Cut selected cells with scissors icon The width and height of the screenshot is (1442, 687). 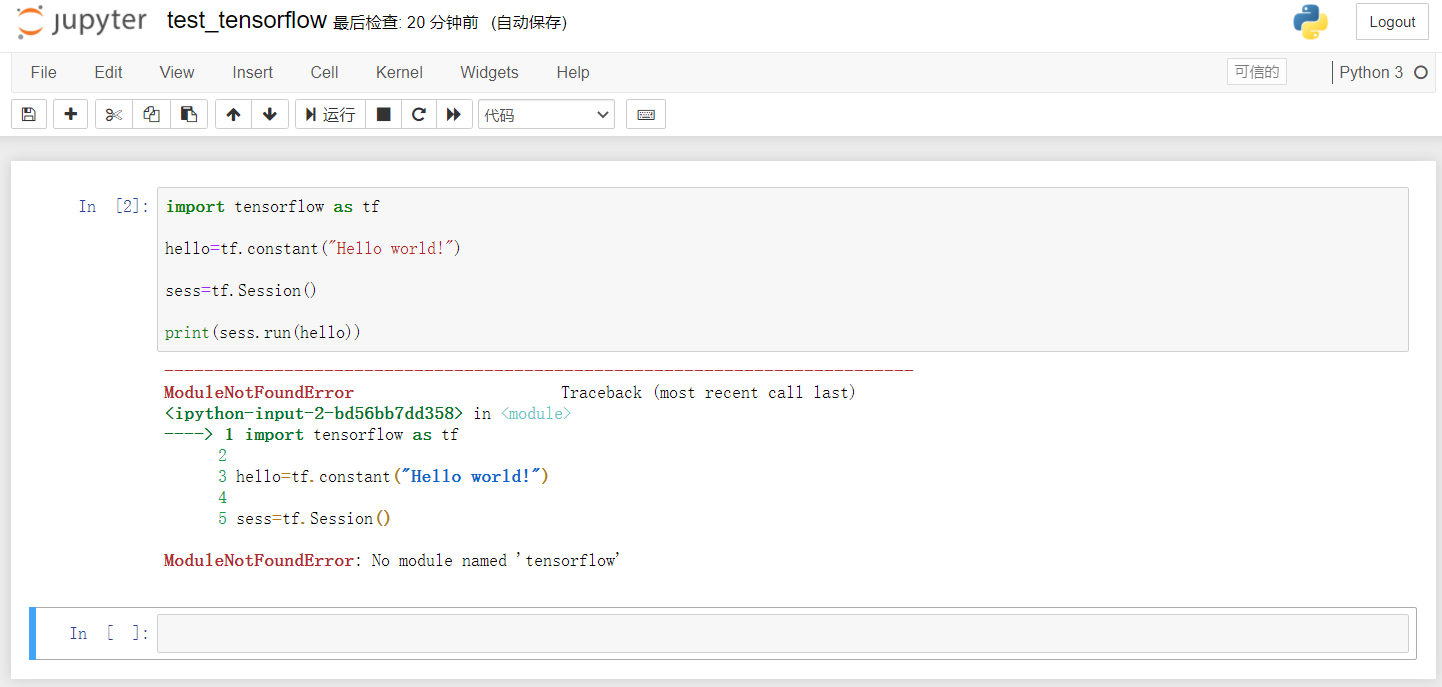click(x=113, y=114)
